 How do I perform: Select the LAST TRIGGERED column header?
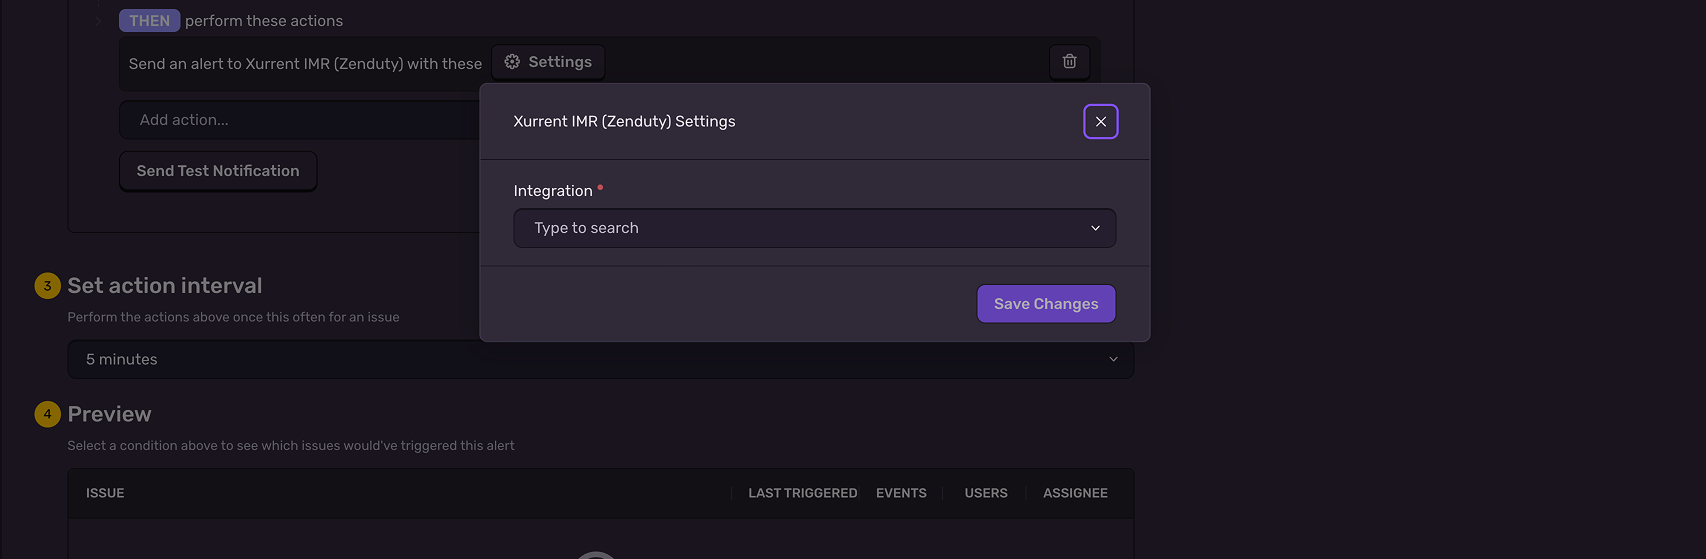tap(802, 493)
